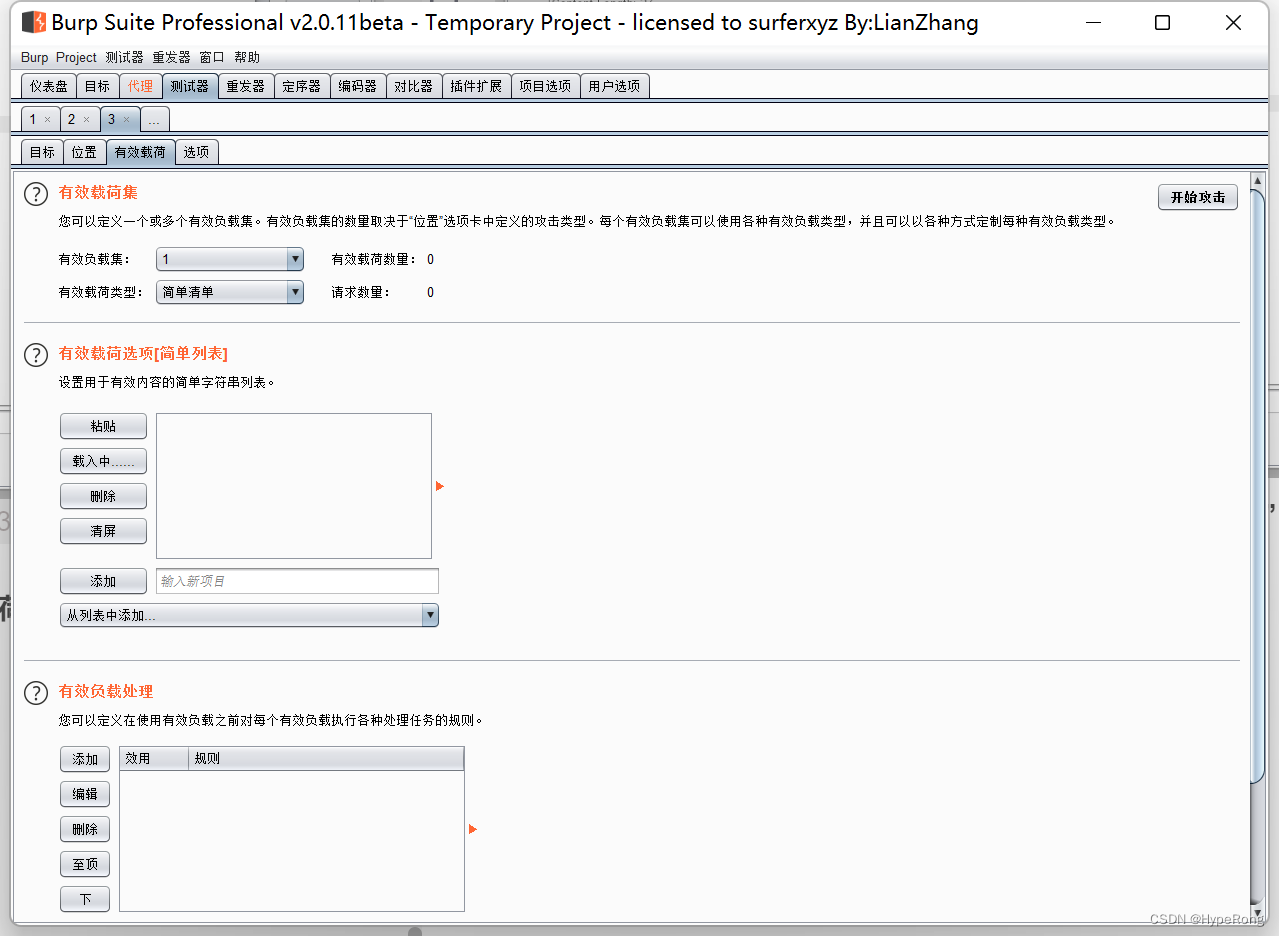Image resolution: width=1279 pixels, height=936 pixels.
Task: Click inside the empty payload list box
Action: click(x=294, y=486)
